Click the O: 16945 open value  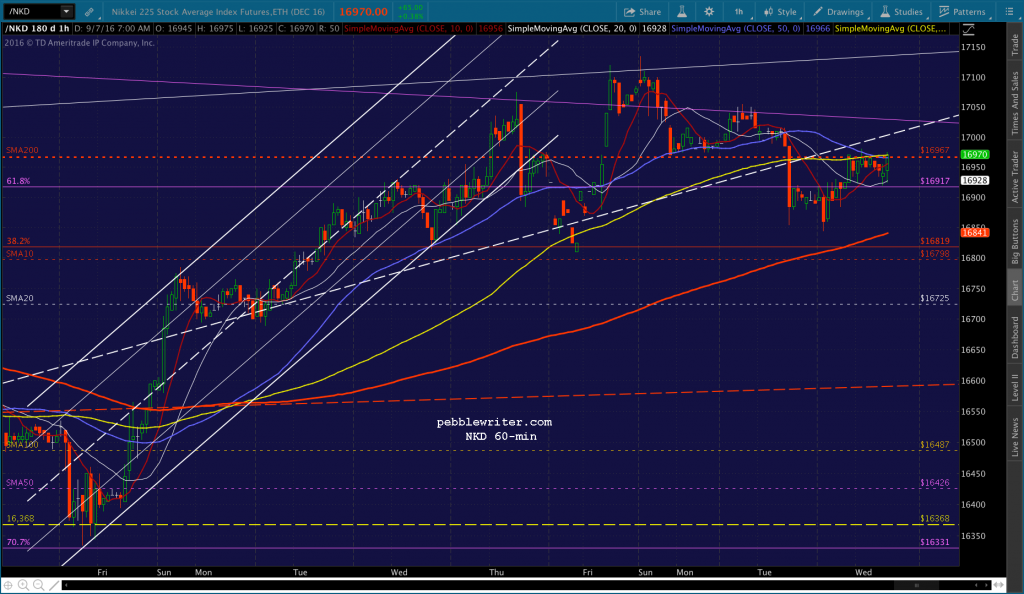(175, 29)
